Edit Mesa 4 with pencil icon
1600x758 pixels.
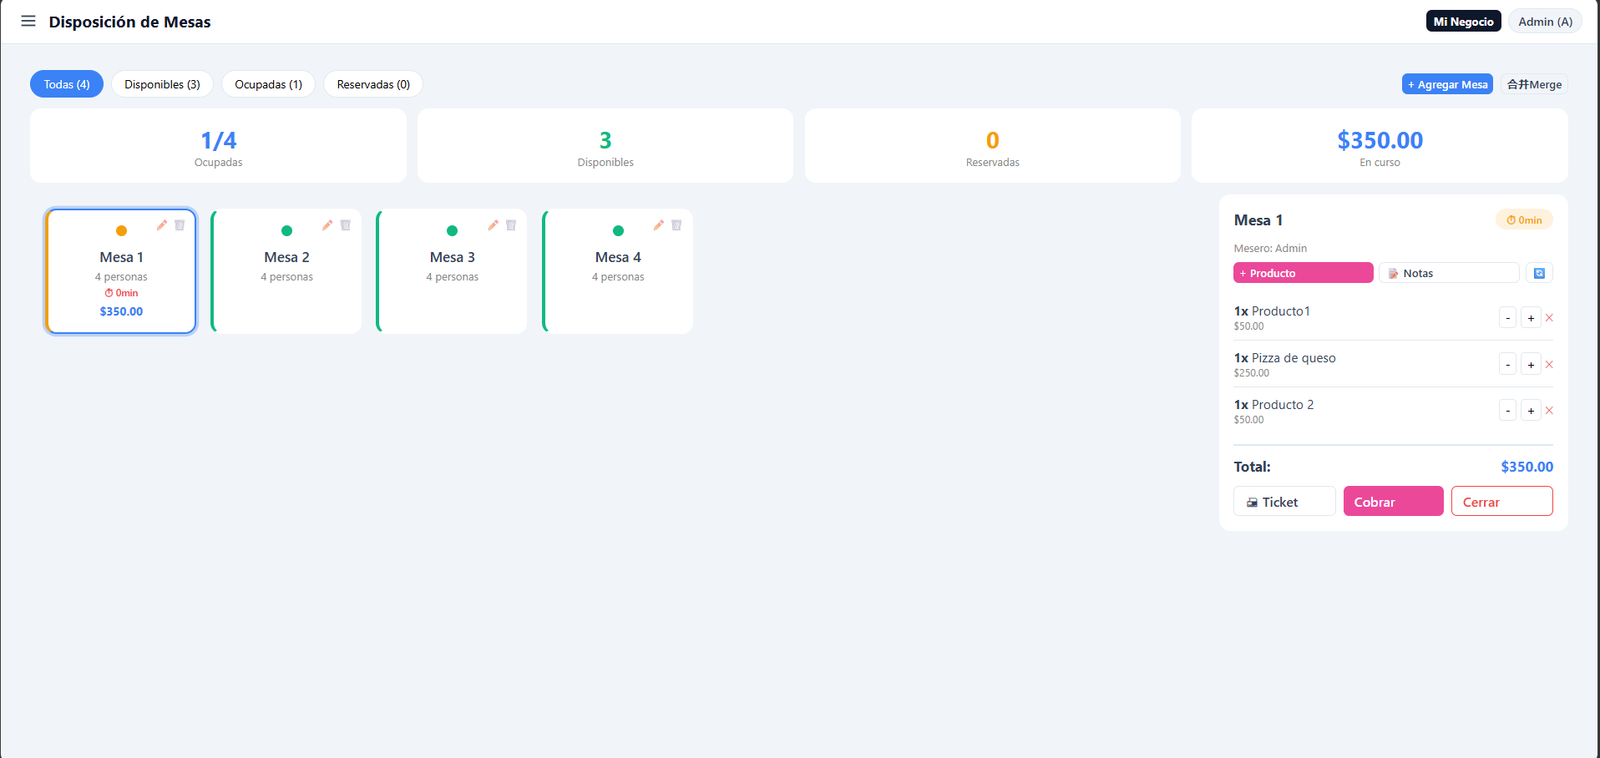[658, 225]
